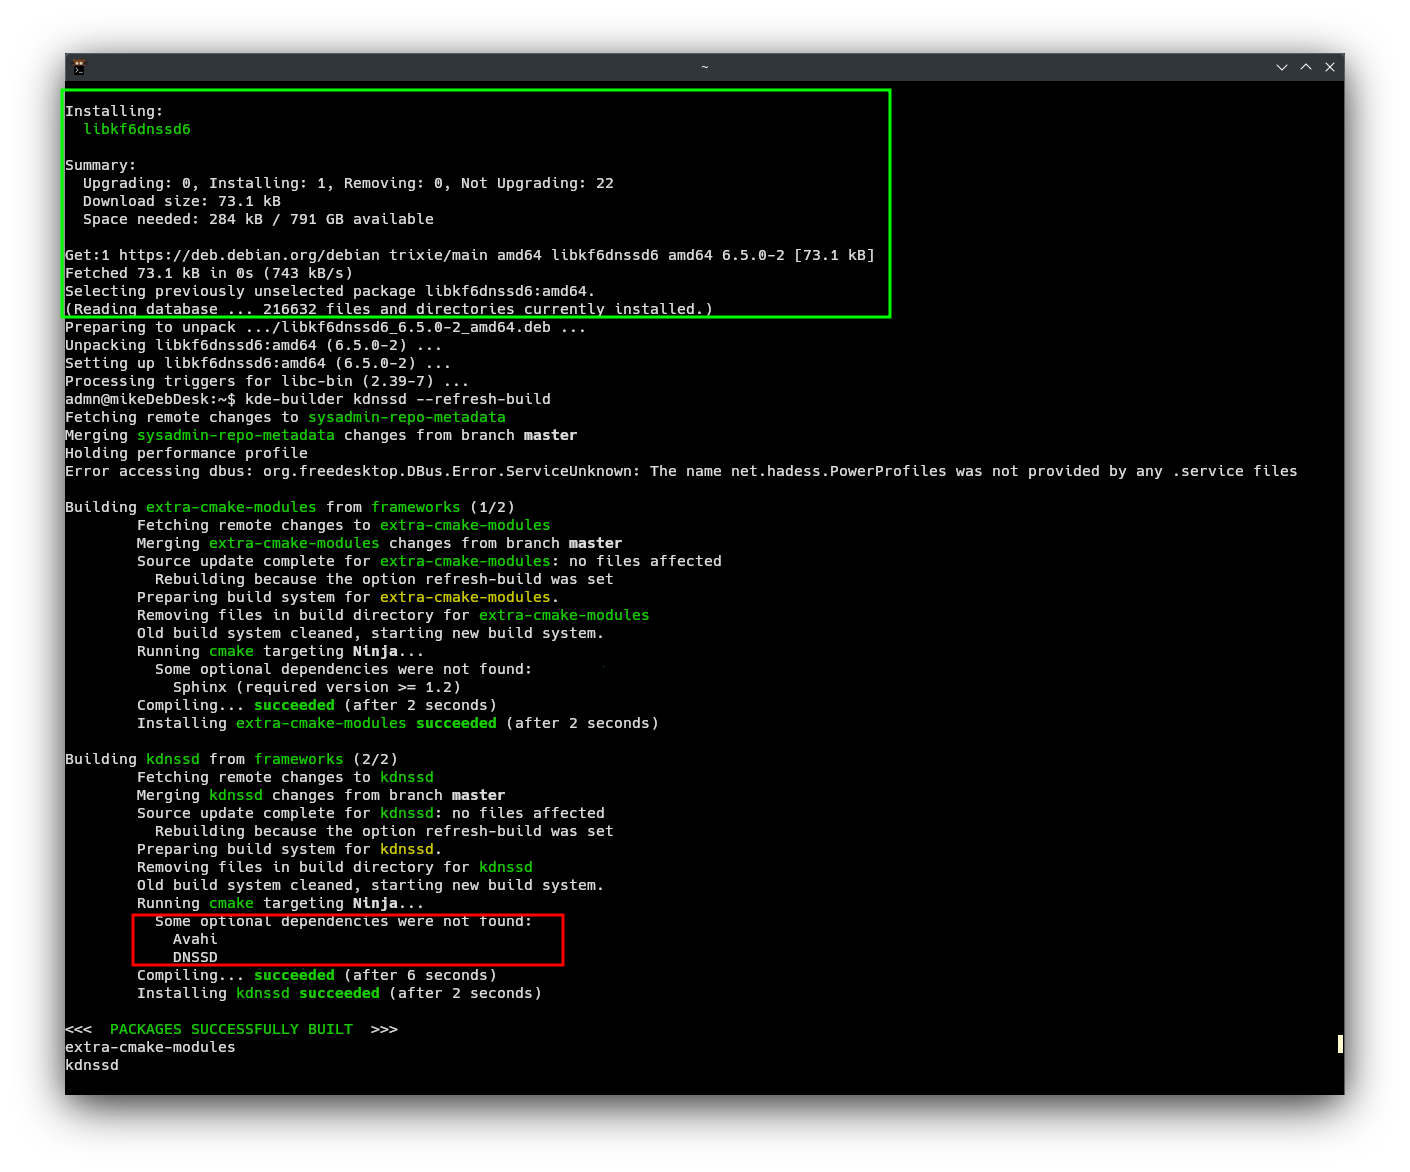
Task: Open the terminal app icon menu in title bar
Action: (x=79, y=67)
